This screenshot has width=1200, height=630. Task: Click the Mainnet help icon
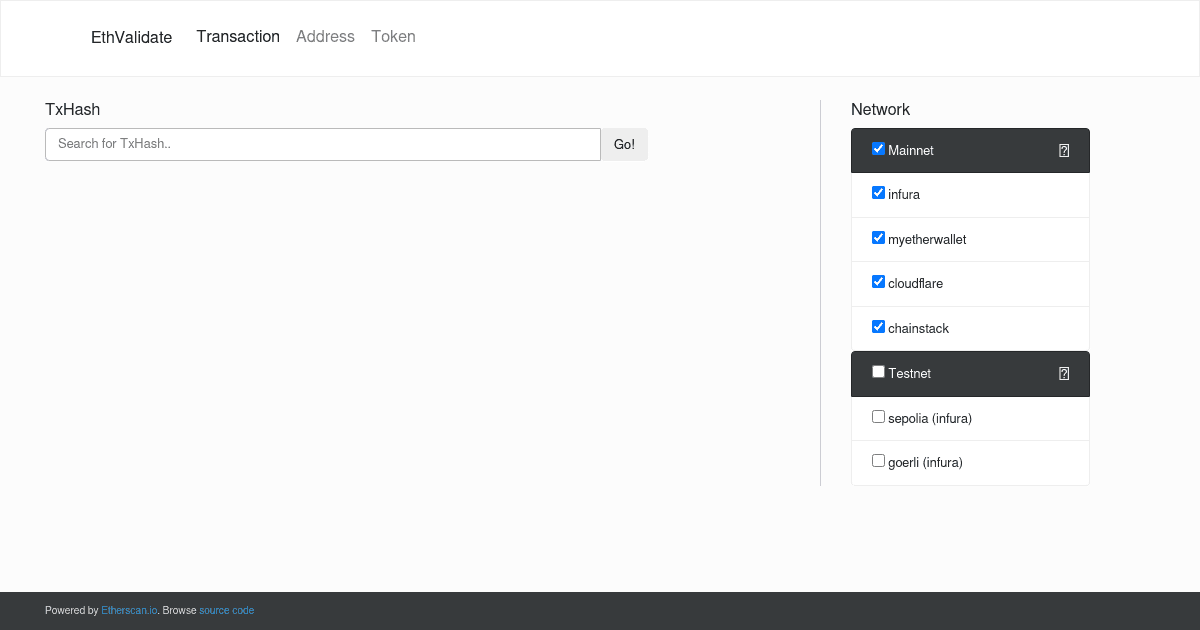click(1063, 149)
